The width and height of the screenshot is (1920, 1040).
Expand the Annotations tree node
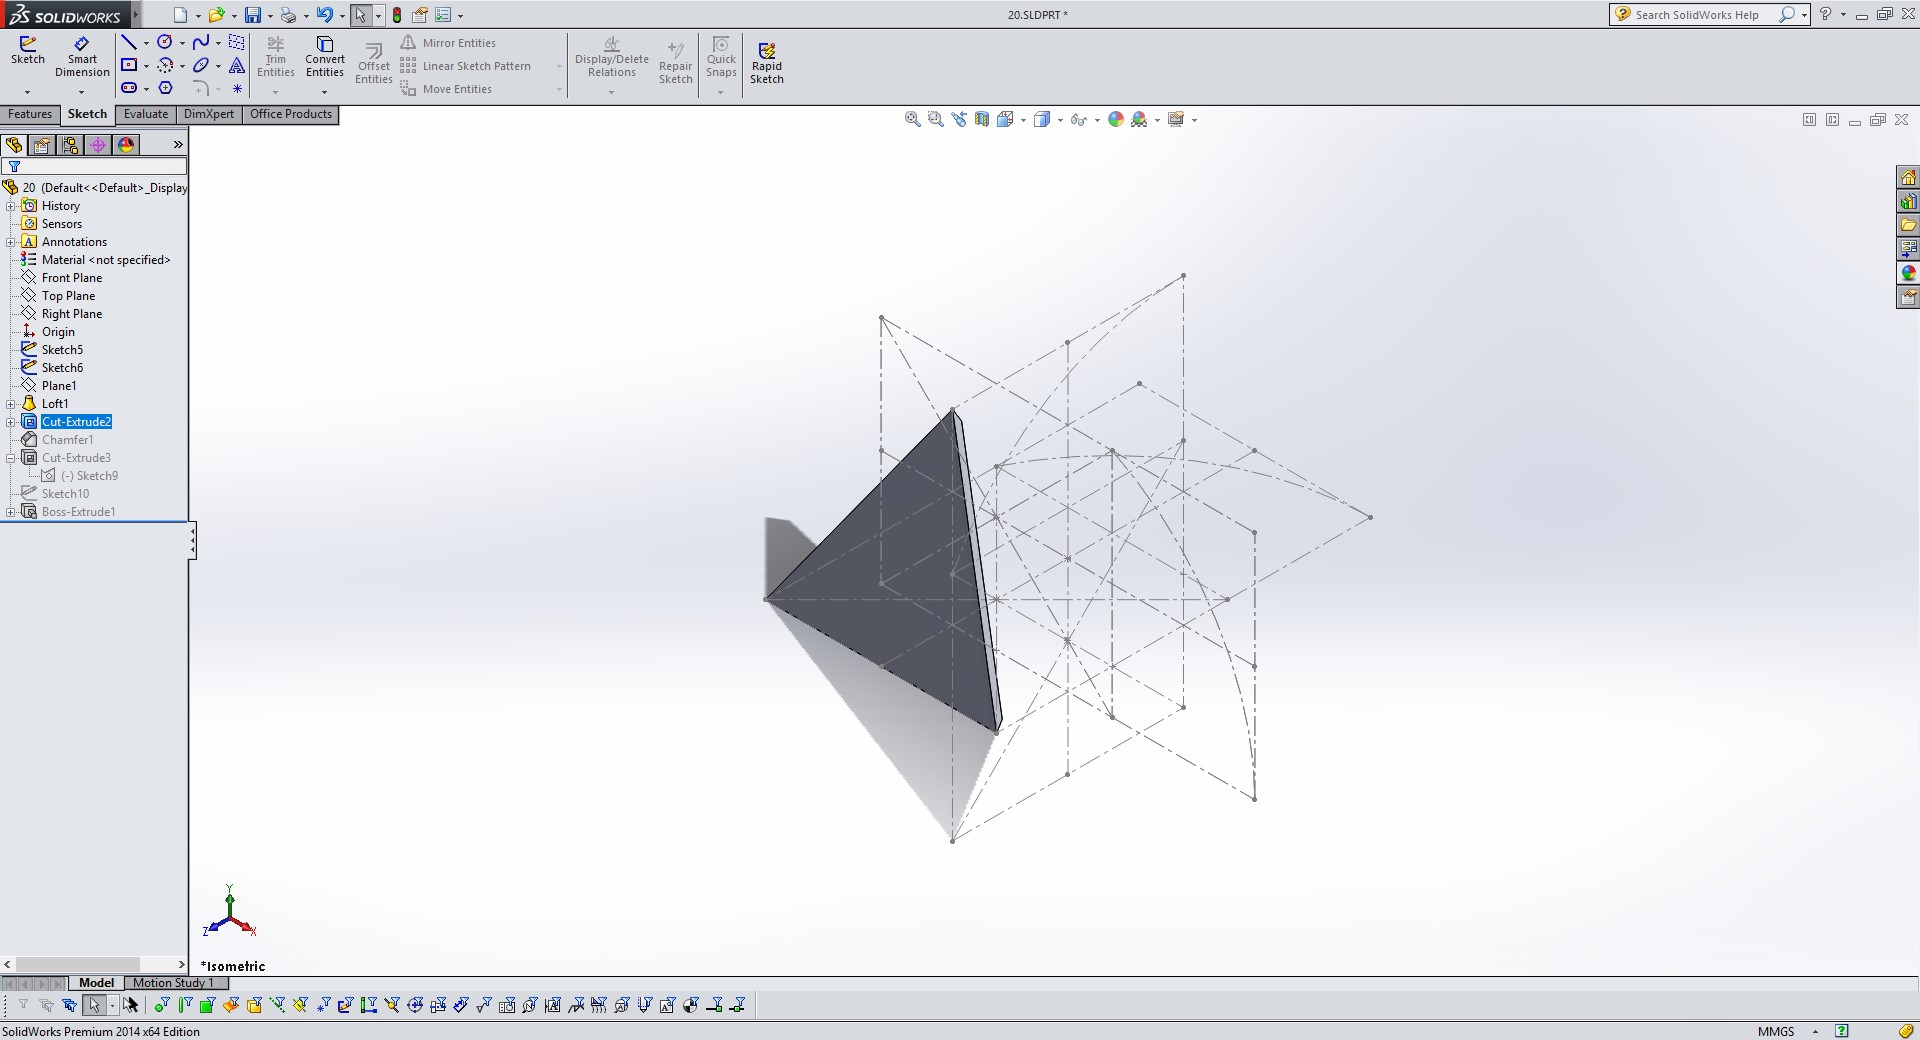[11, 242]
